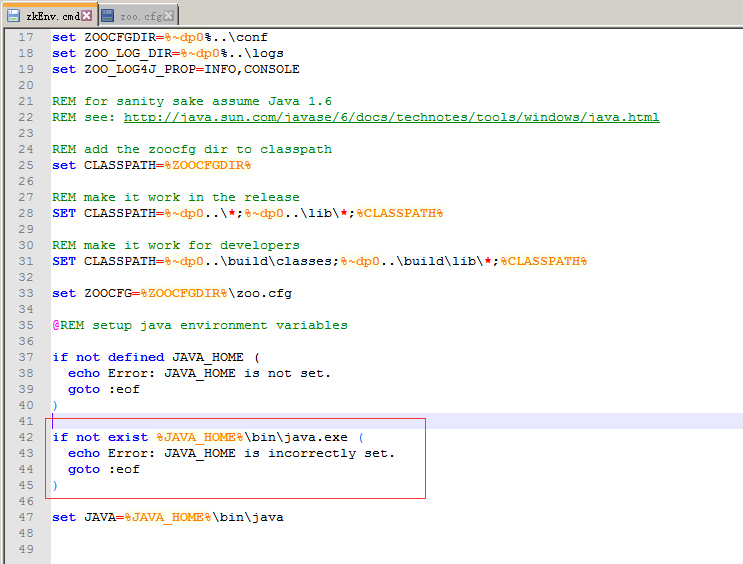Click the SET CLASSPATH line with 'build\classes'
743x564 pixels.
(x=320, y=261)
